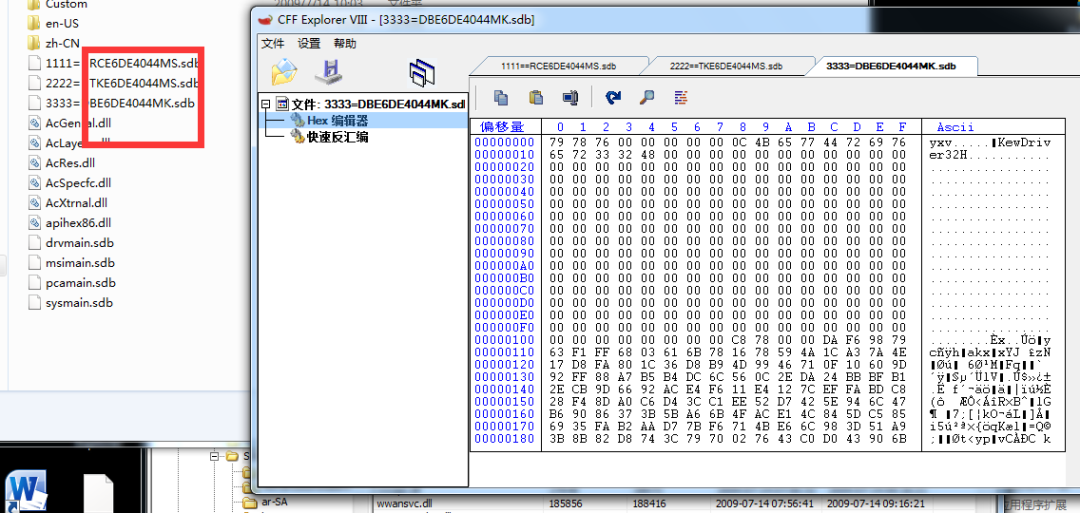Switch to the 2222==TKE6DE4044MS.sdb tab
1080x513 pixels.
point(726,66)
